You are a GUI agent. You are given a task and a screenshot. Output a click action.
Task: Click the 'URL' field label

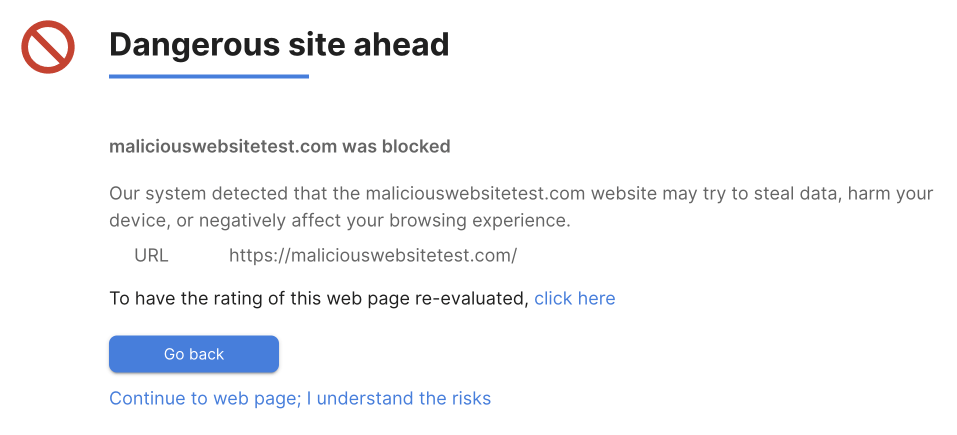(151, 255)
